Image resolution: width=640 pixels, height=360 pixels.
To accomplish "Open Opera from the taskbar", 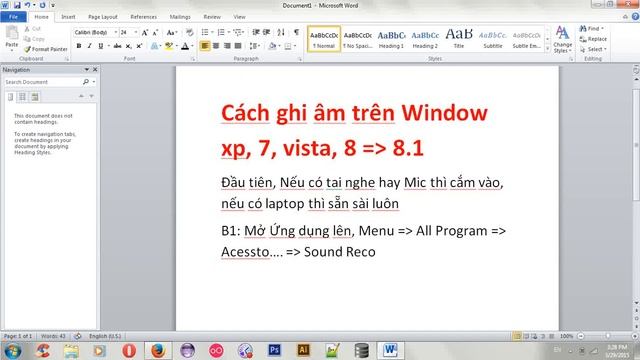I will (x=129, y=350).
